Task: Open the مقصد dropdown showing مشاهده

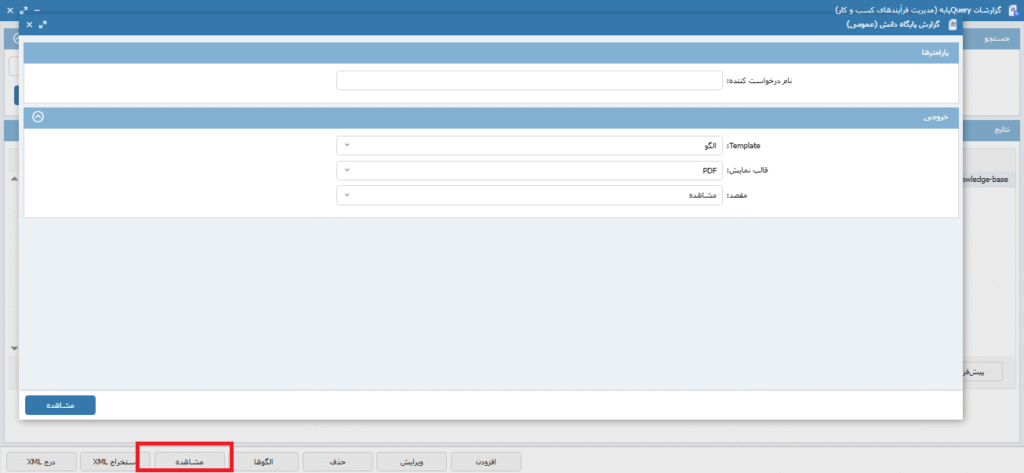Action: (528, 195)
